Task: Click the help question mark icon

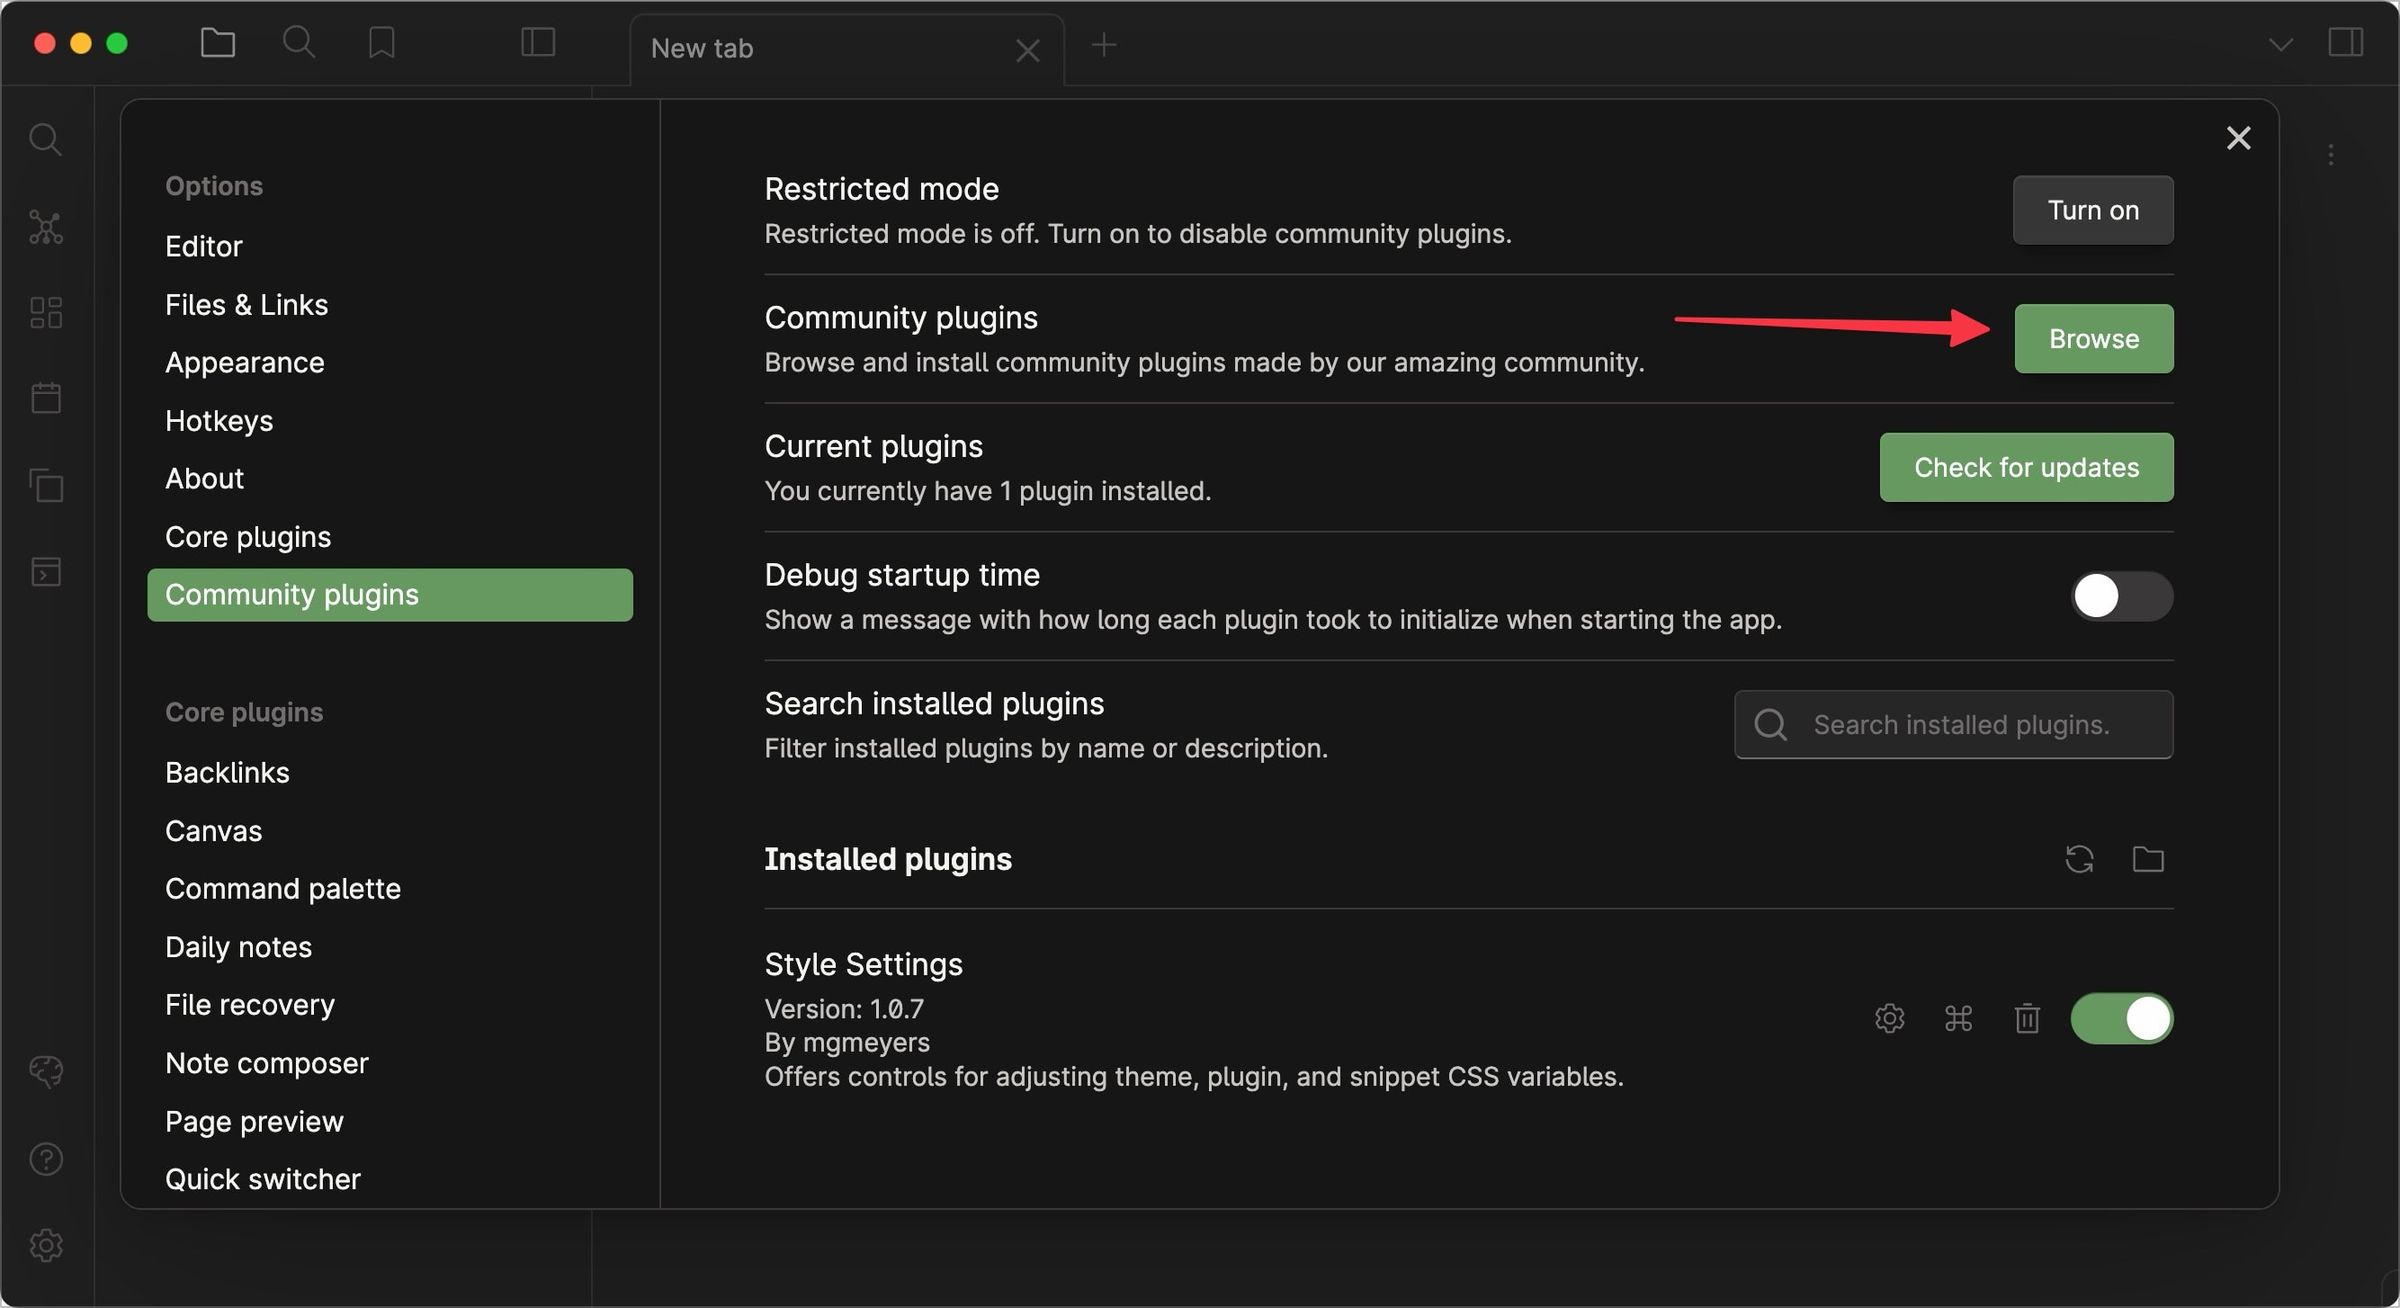Action: click(x=46, y=1159)
